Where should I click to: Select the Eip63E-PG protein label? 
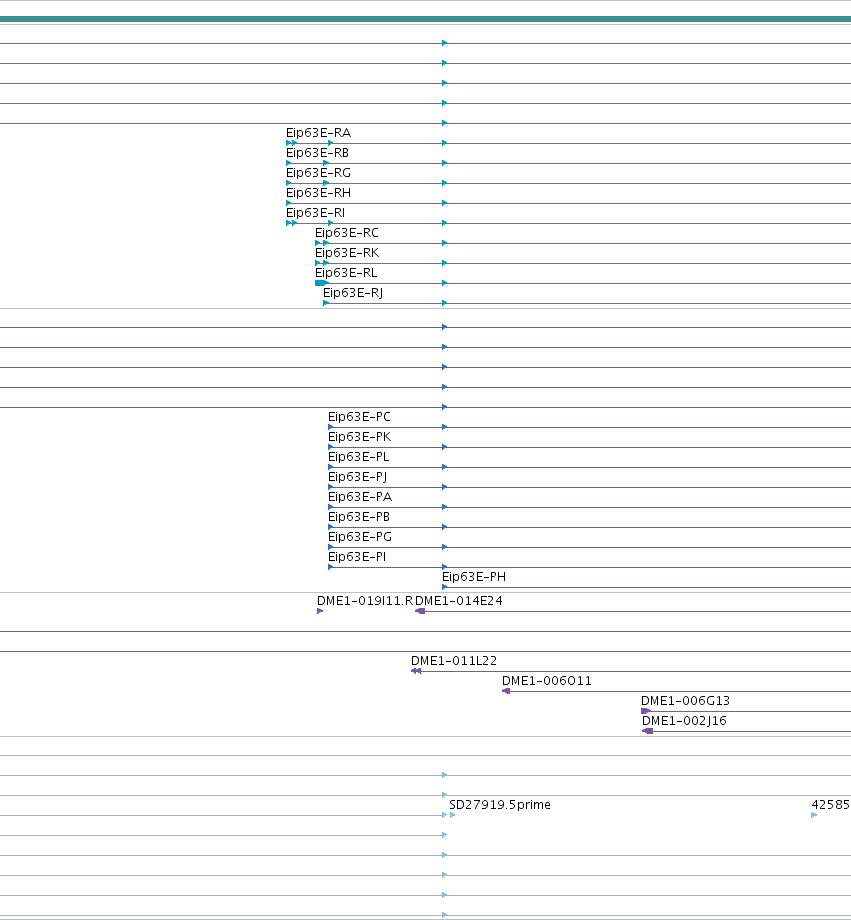360,537
